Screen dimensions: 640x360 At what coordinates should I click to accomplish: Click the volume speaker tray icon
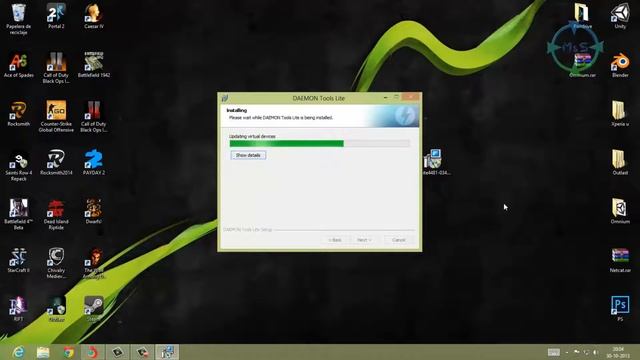point(596,352)
